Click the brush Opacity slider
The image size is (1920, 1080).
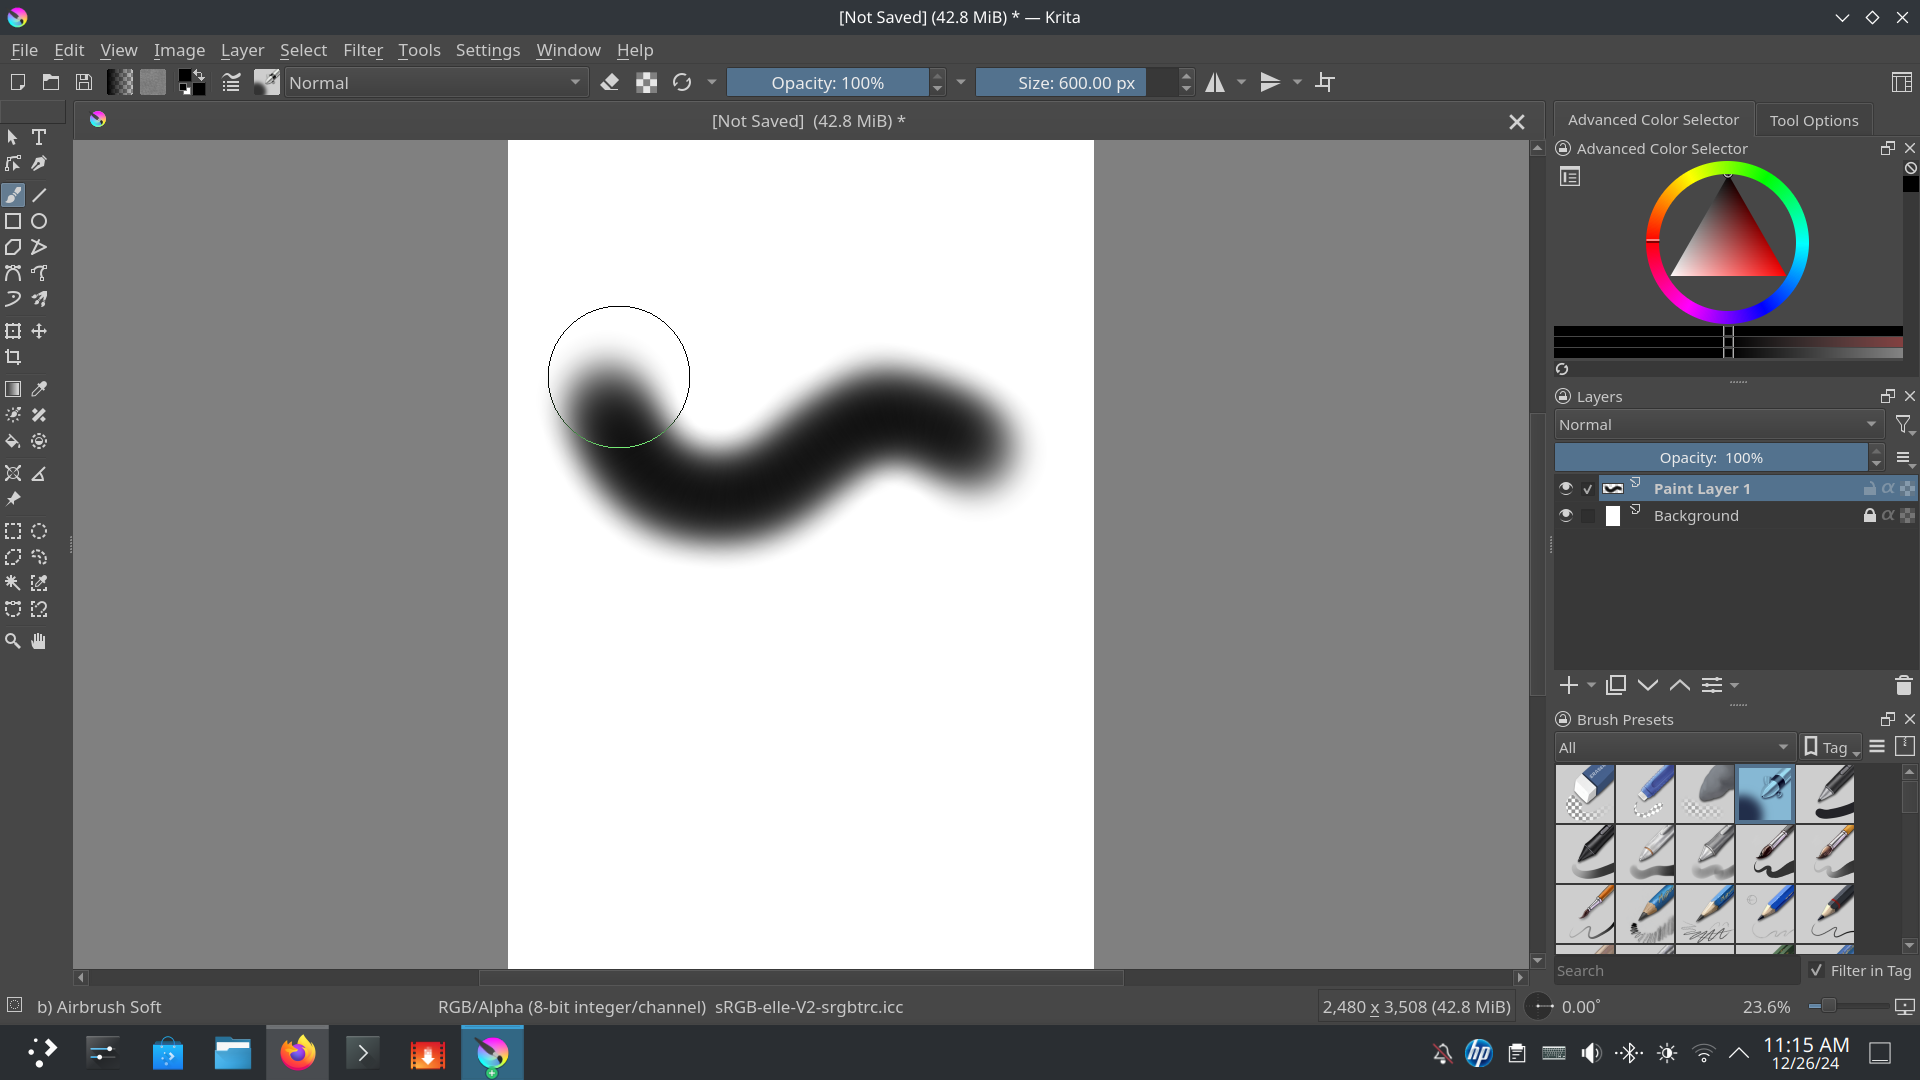(827, 83)
